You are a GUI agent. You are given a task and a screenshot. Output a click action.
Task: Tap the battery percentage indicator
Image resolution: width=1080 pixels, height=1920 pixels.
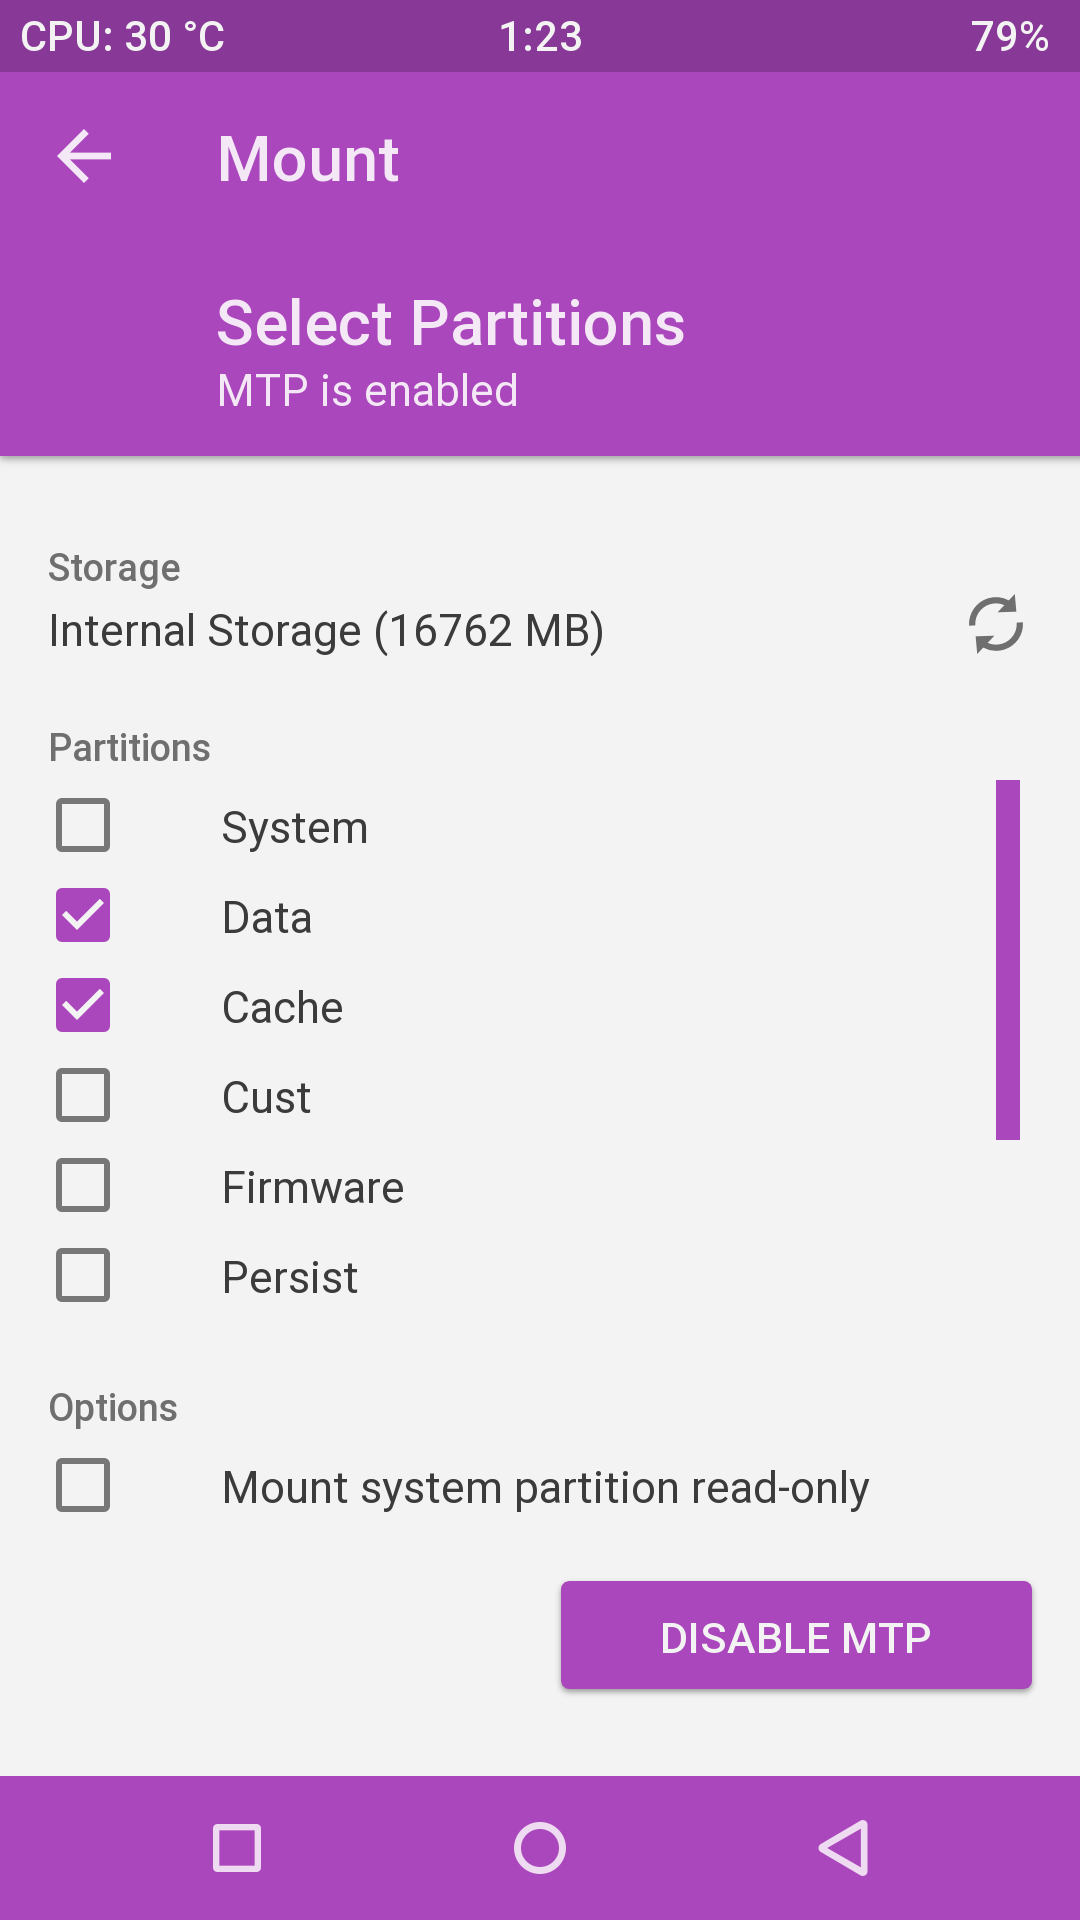coord(1009,37)
